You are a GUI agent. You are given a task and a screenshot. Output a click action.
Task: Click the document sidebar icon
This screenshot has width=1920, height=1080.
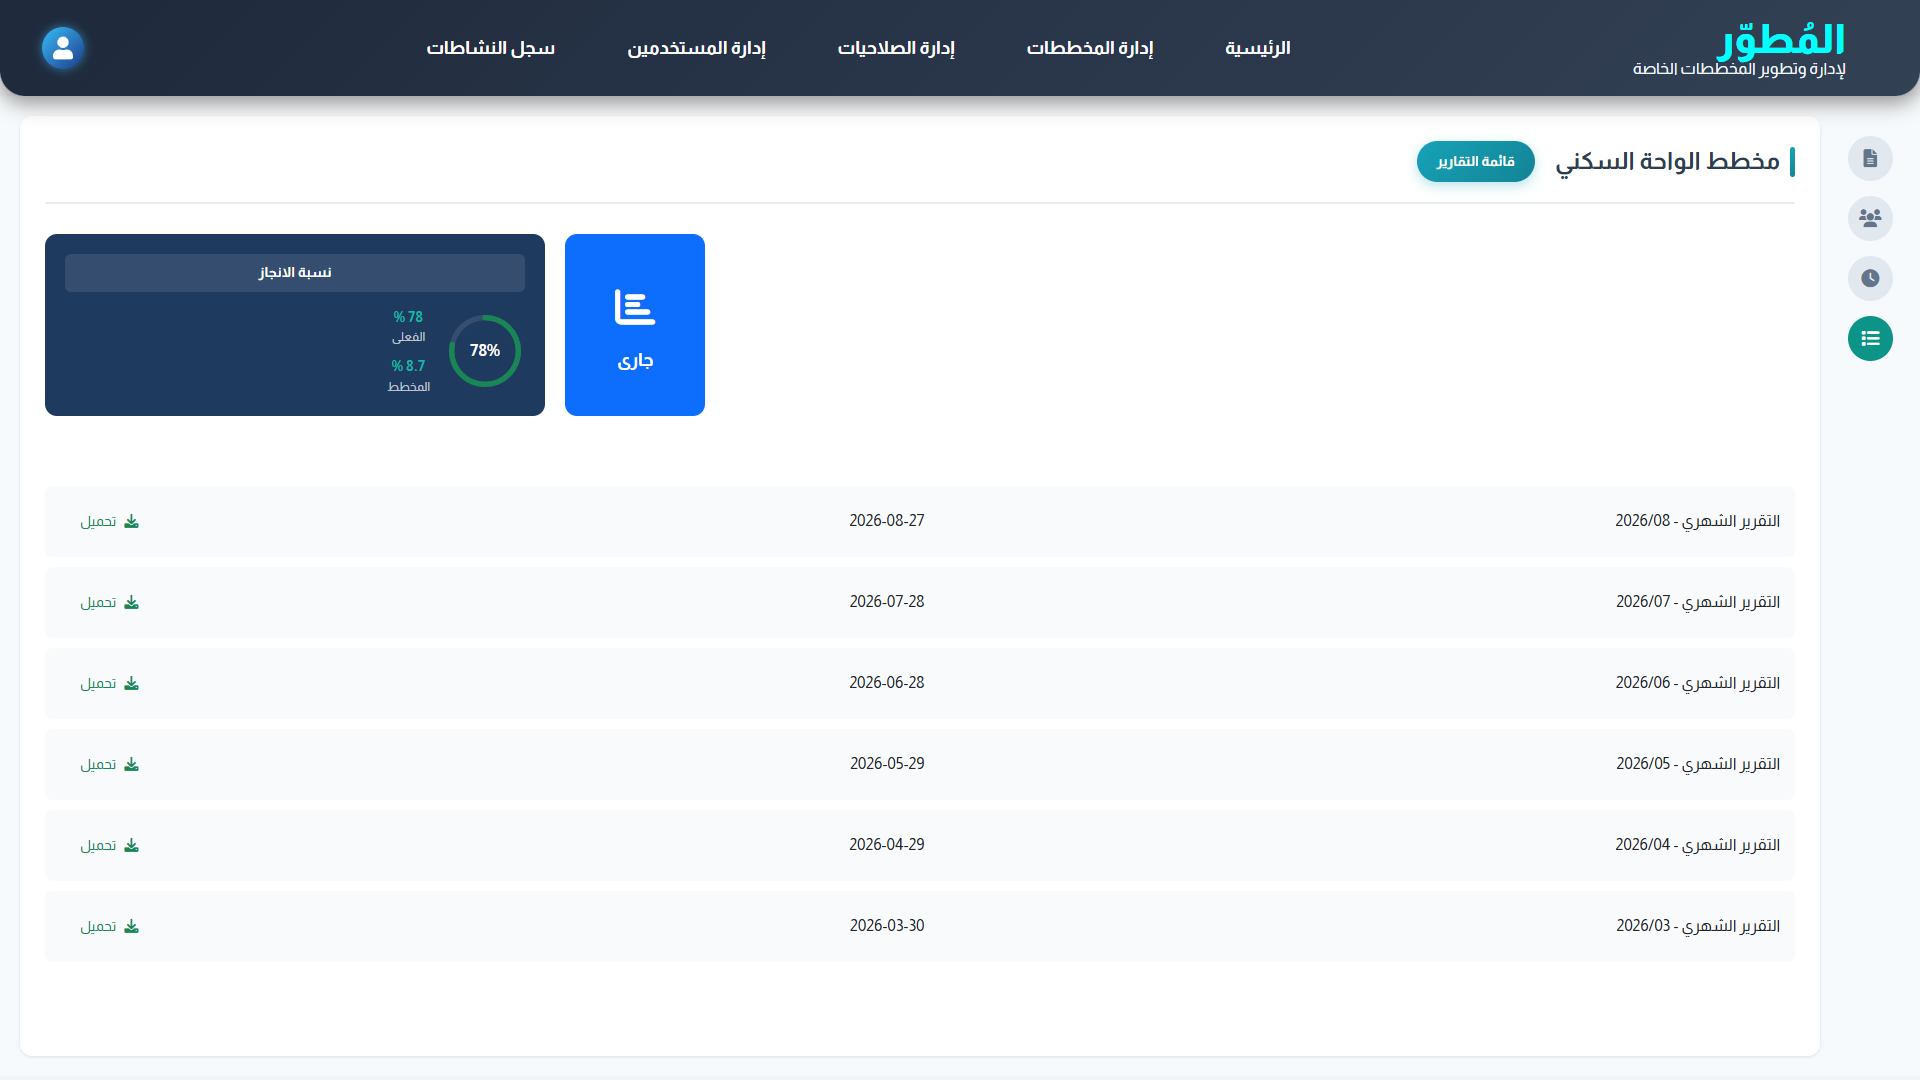click(1870, 158)
